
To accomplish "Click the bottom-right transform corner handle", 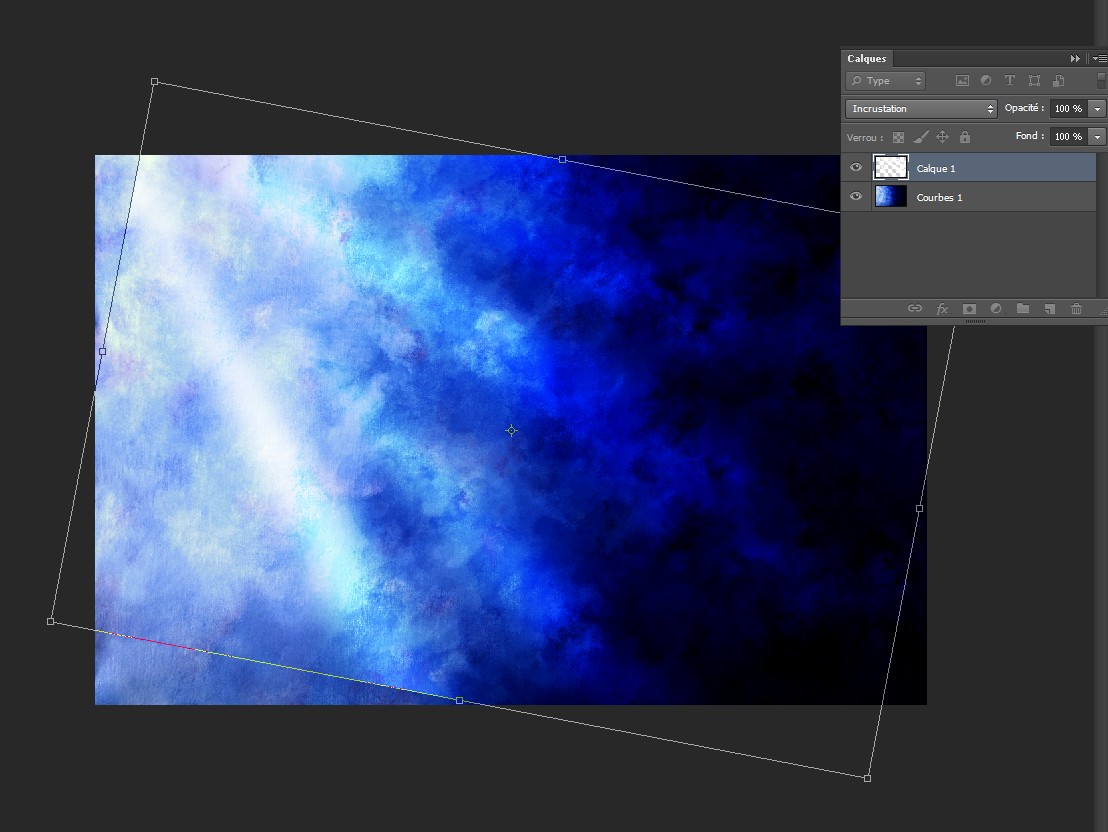I will tap(867, 778).
